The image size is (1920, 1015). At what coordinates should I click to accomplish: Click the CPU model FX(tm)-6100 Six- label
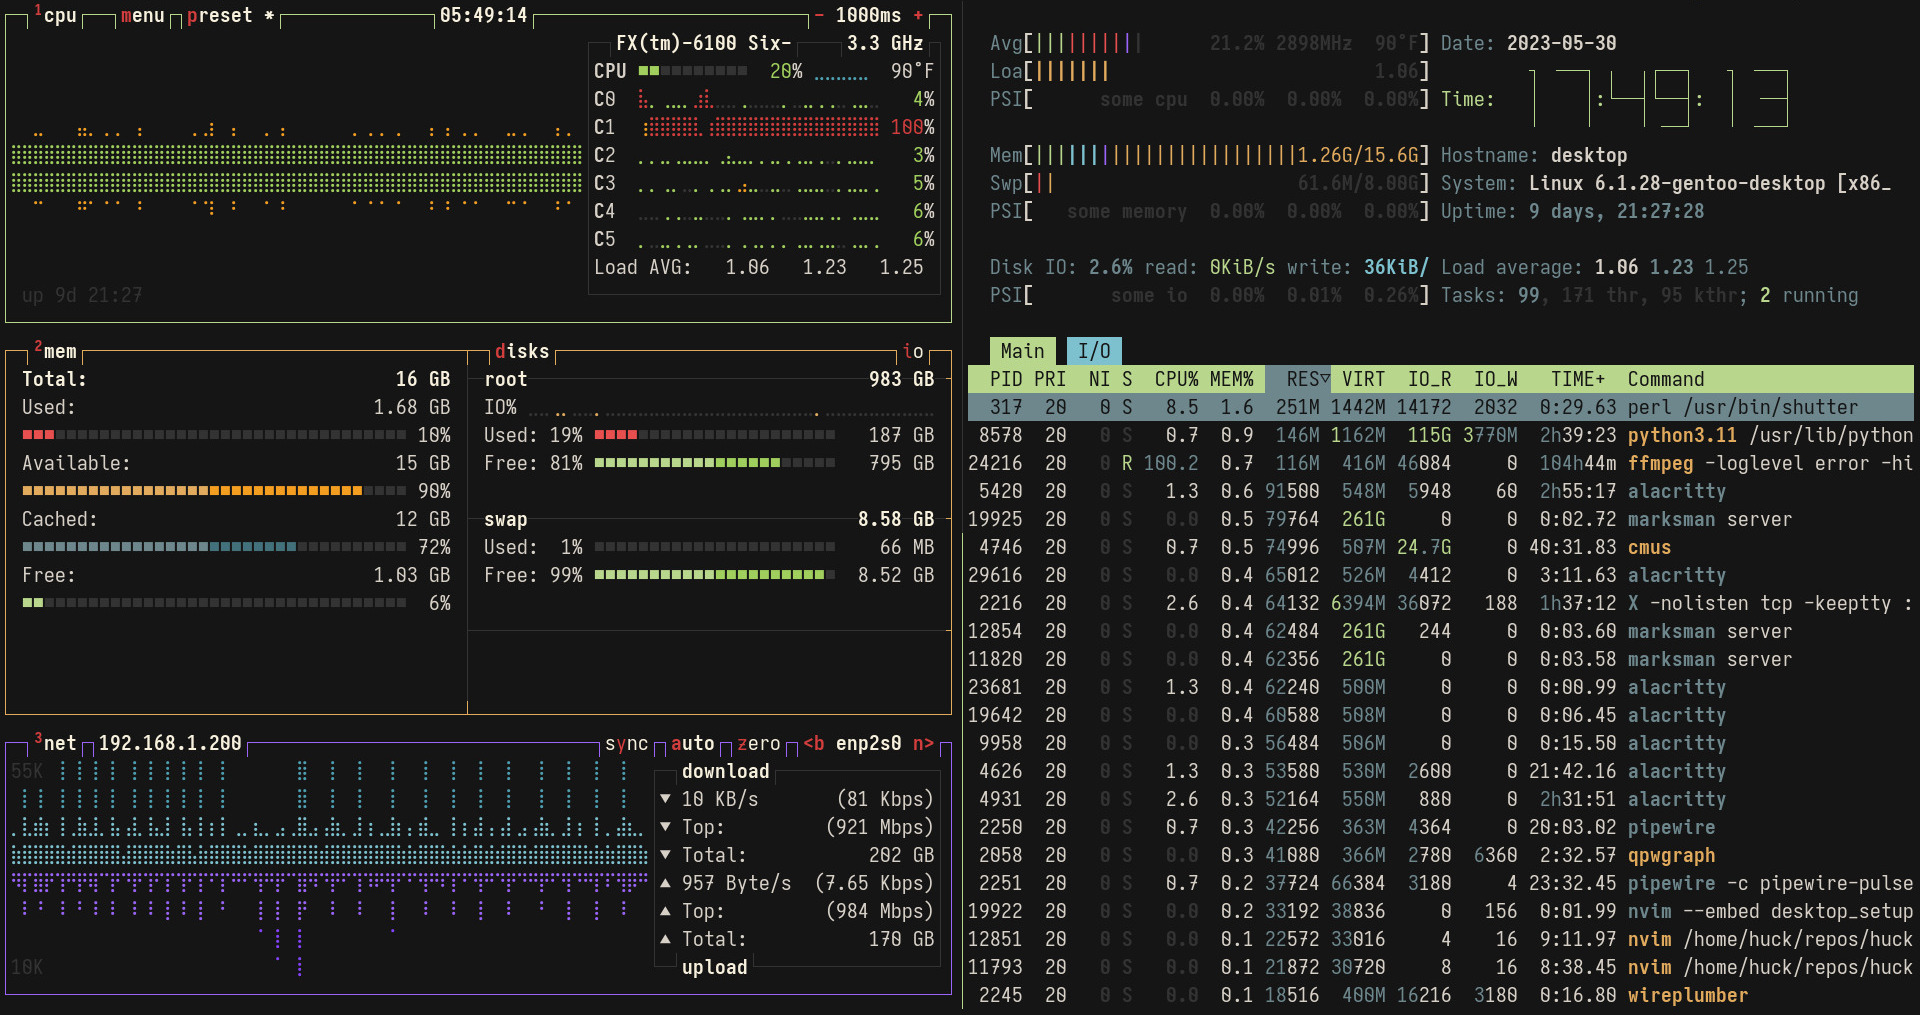click(704, 43)
